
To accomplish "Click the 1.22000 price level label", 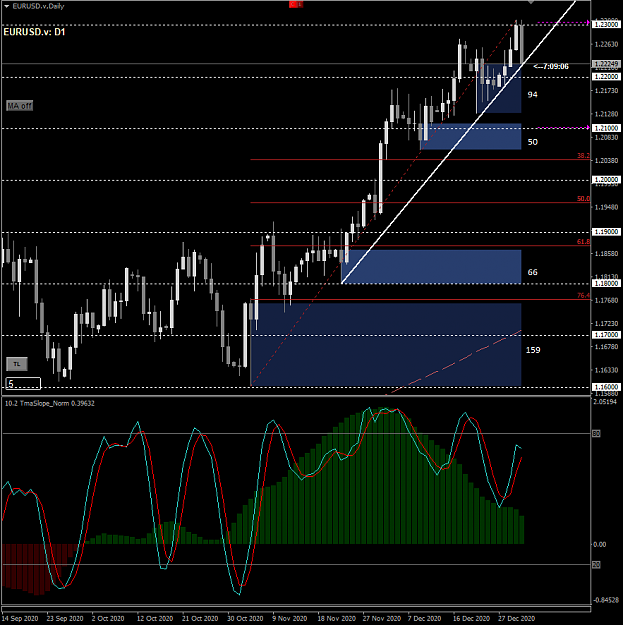I will [x=606, y=77].
